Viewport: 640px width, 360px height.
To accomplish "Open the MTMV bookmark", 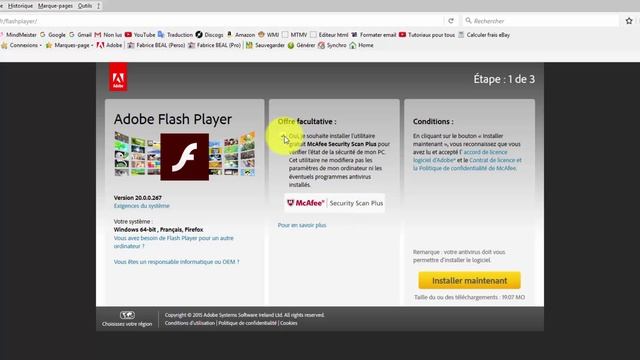I will [x=294, y=35].
